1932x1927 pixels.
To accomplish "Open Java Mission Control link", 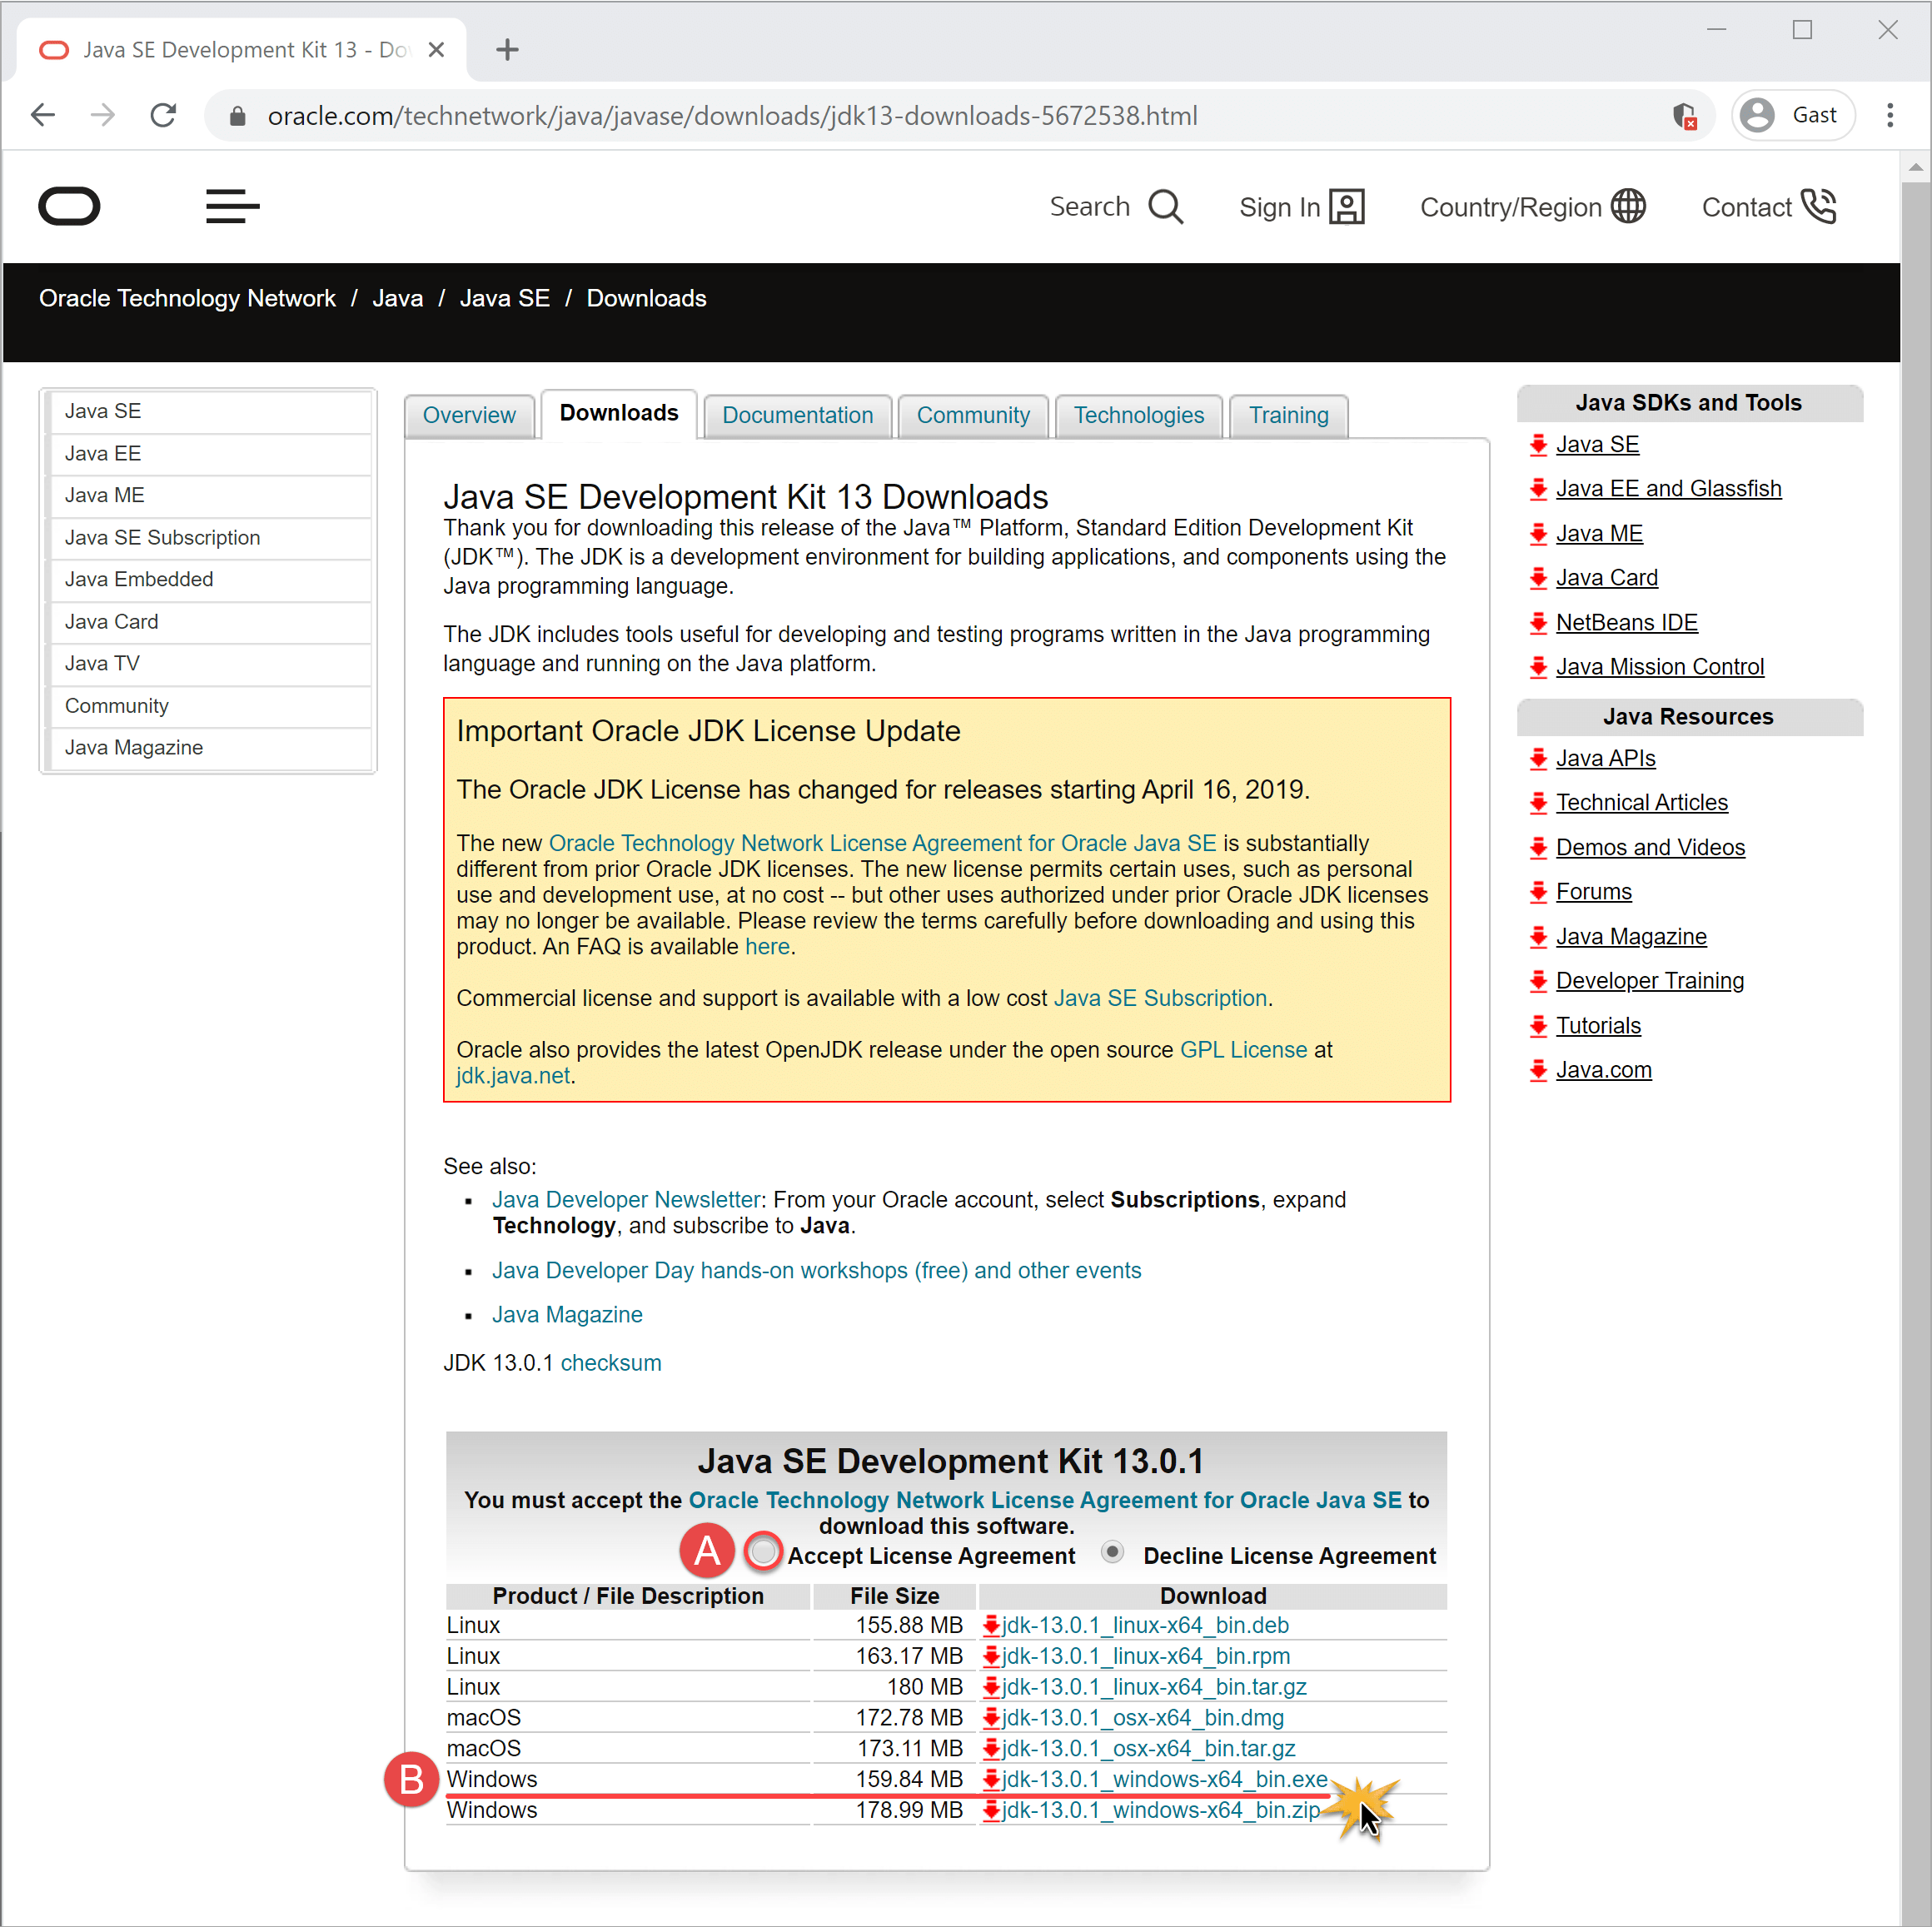I will click(1660, 667).
